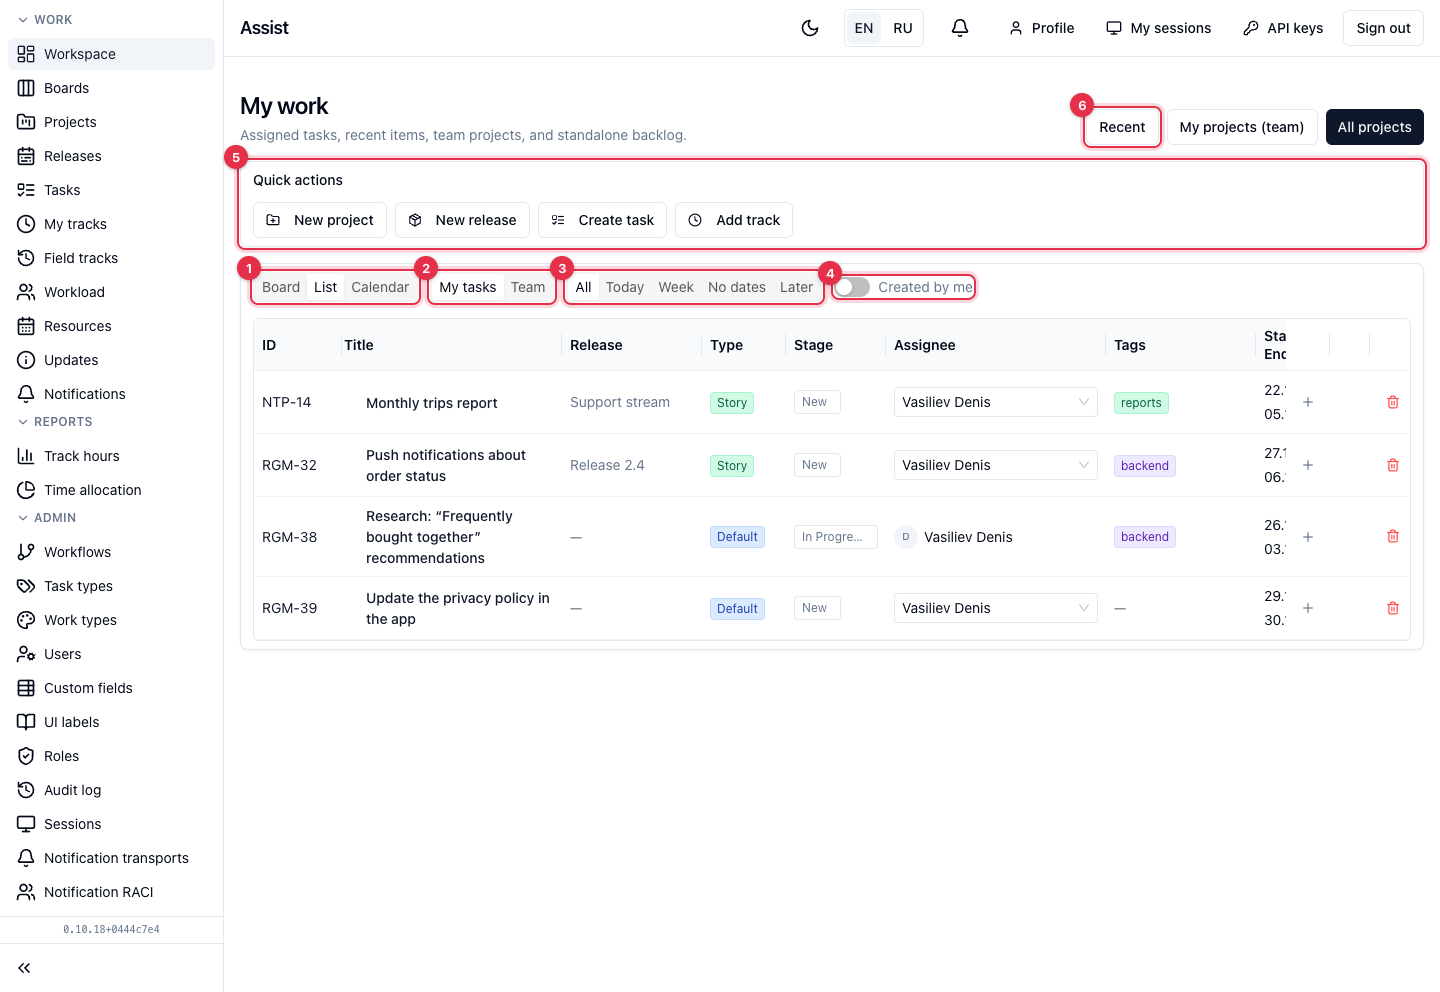Enable the Created by me switch

coord(852,287)
